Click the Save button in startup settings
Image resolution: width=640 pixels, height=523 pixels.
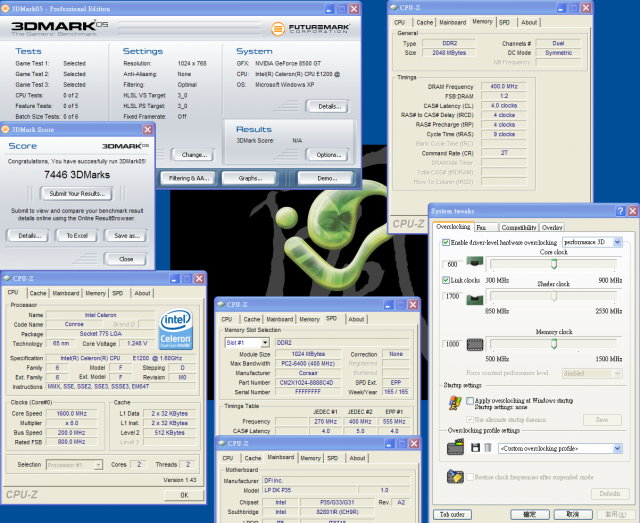(602, 420)
